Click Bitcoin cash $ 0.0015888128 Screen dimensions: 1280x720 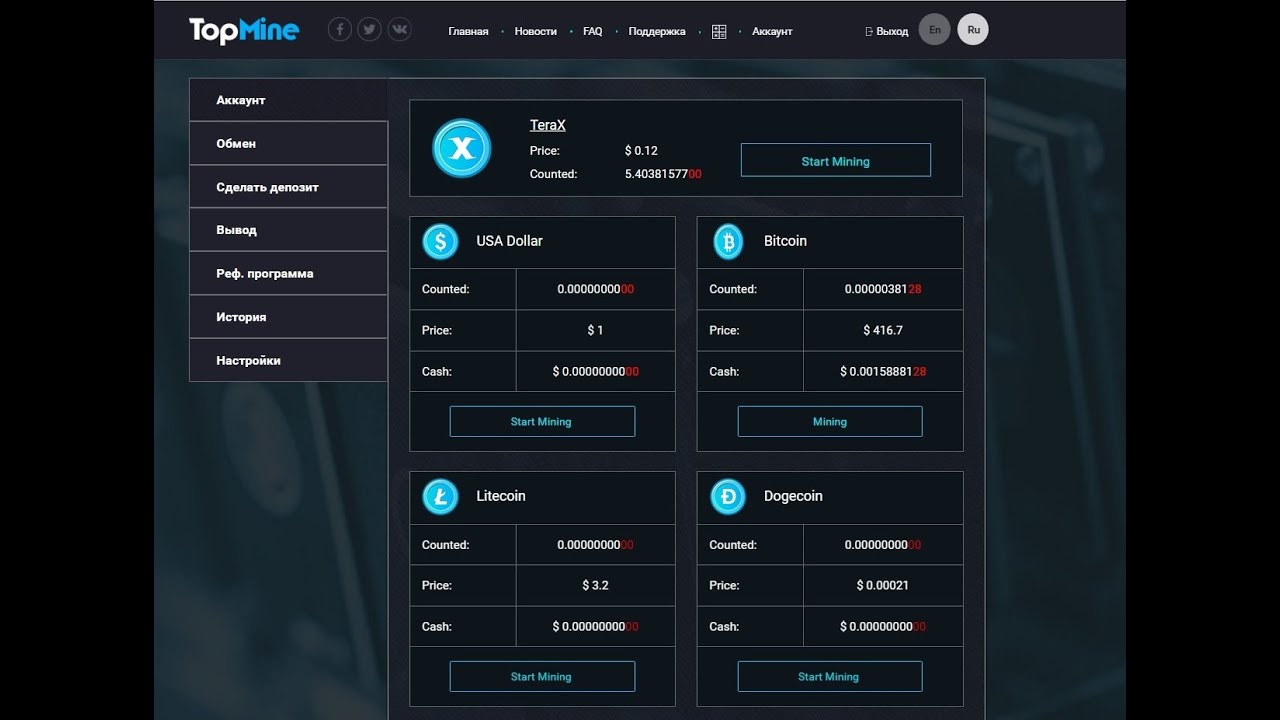[x=883, y=371]
